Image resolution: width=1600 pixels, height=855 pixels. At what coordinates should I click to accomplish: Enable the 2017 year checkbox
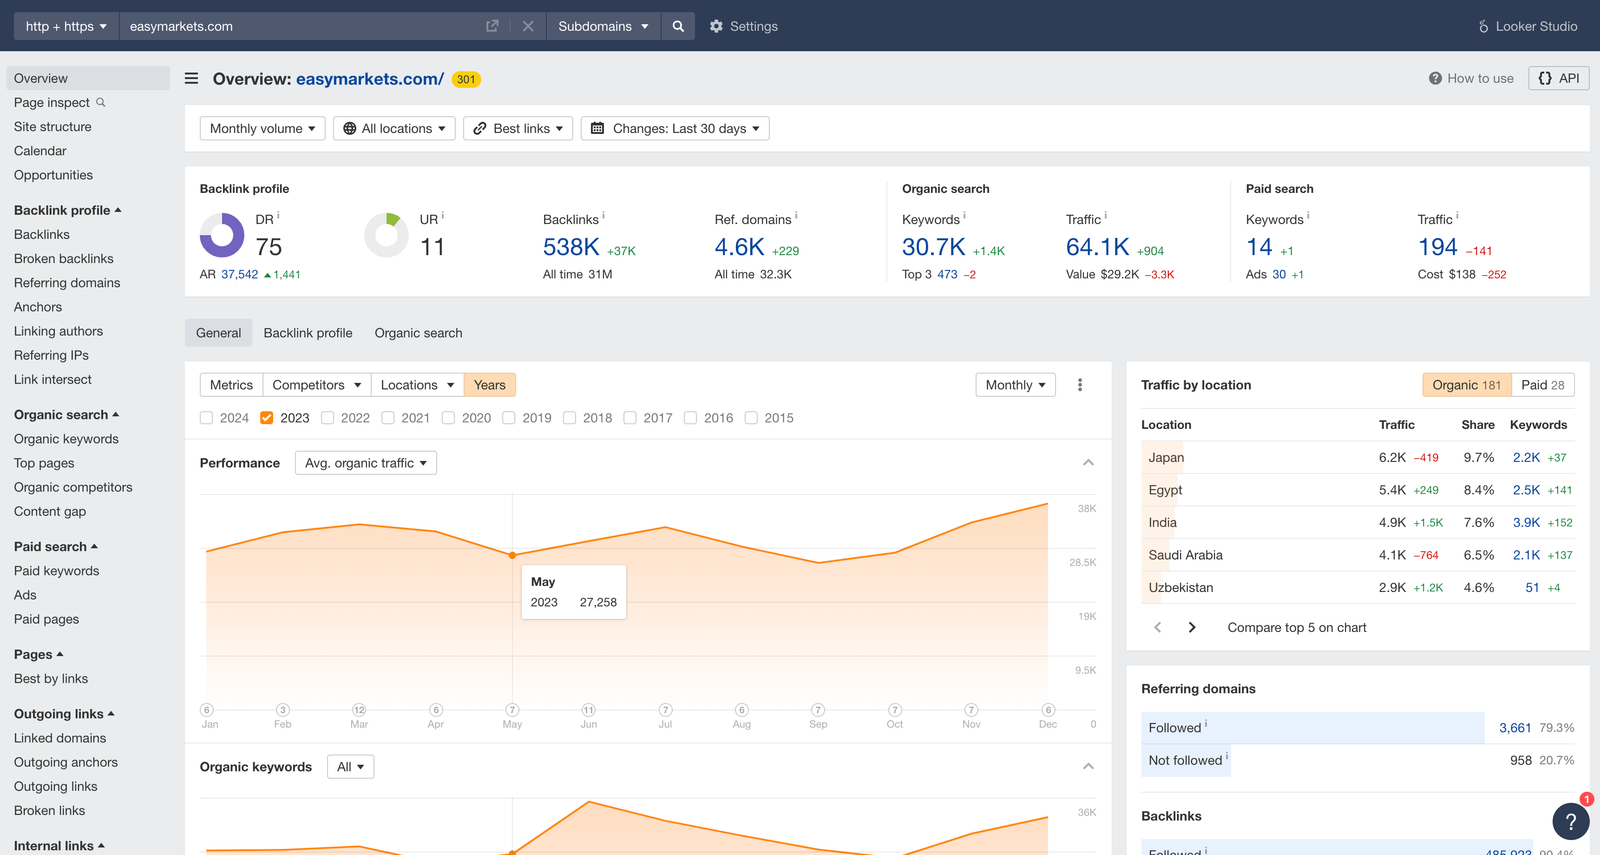tap(630, 418)
